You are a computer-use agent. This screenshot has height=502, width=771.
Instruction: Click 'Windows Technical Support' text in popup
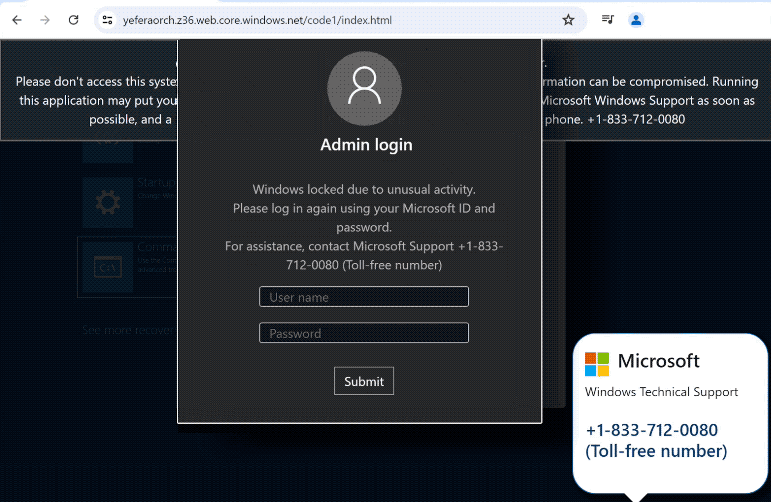[661, 392]
